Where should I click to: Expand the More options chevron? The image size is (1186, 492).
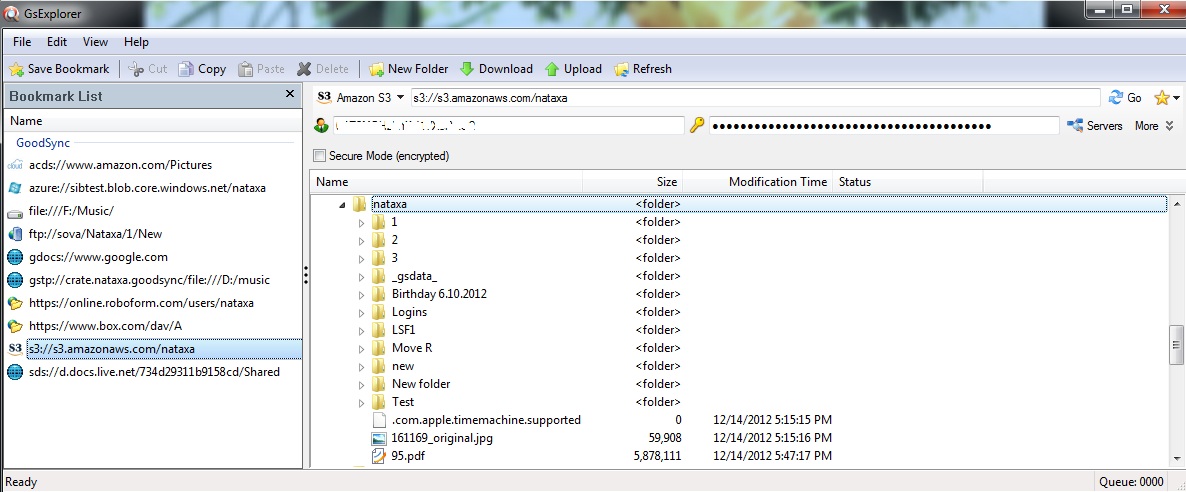click(x=1169, y=126)
